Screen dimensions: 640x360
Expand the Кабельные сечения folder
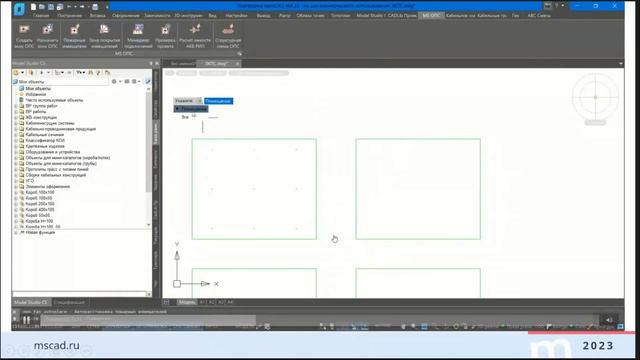(x=16, y=135)
